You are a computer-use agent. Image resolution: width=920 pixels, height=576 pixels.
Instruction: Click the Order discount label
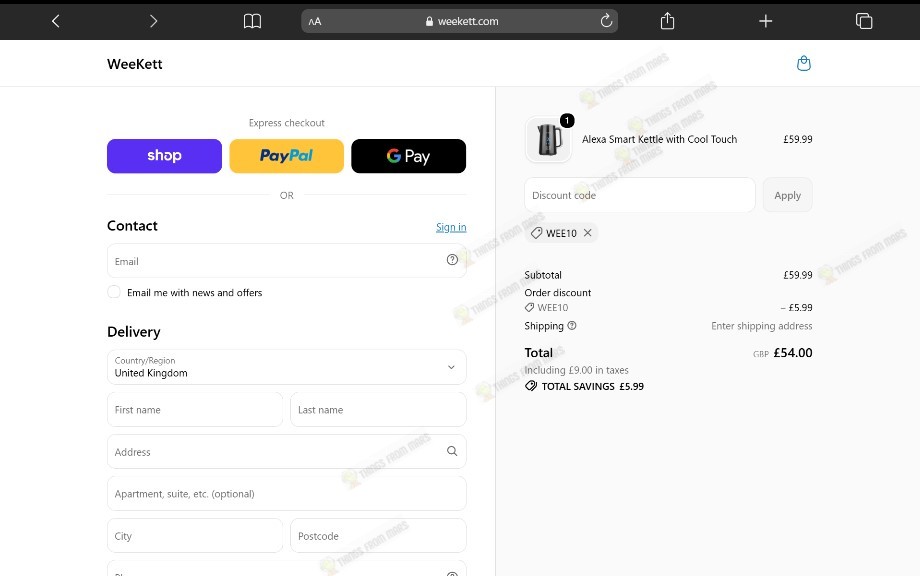tap(557, 292)
